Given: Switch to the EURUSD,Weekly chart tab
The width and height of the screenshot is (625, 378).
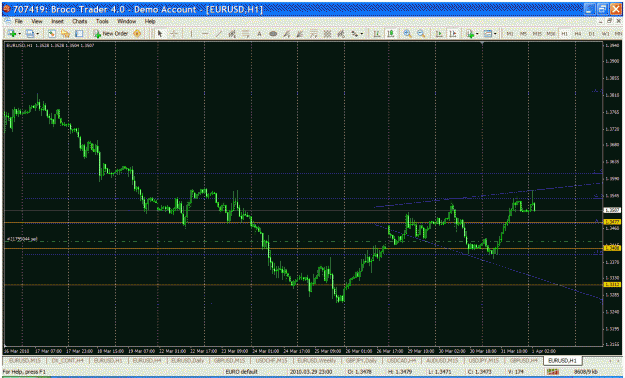Looking at the screenshot, I should click(x=317, y=361).
